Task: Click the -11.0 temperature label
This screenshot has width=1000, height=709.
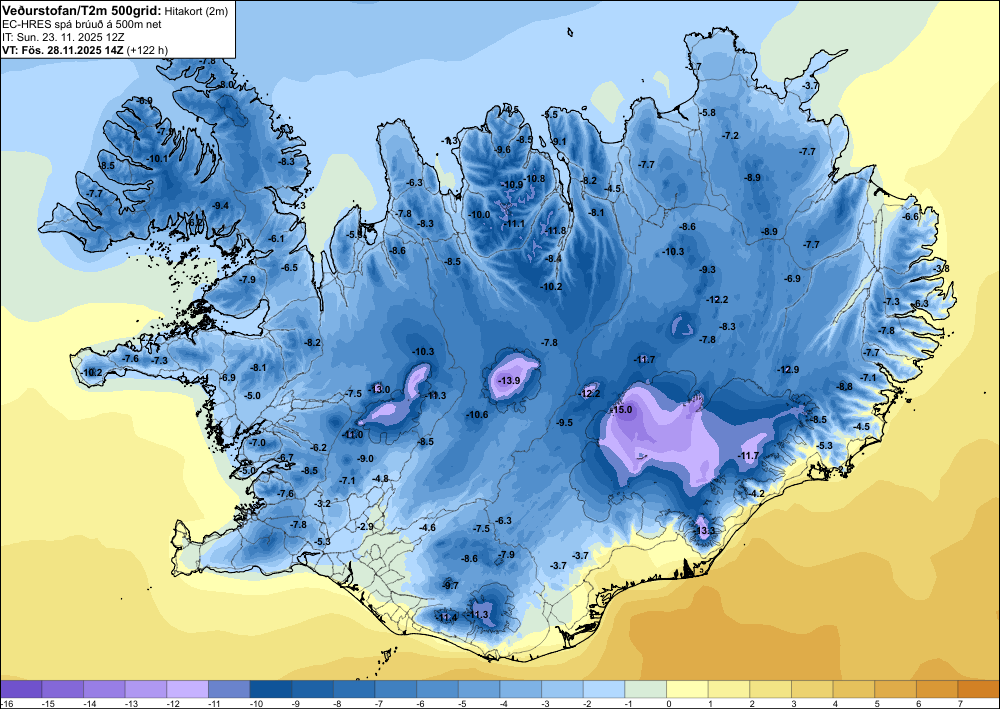Action: pyautogui.click(x=353, y=435)
